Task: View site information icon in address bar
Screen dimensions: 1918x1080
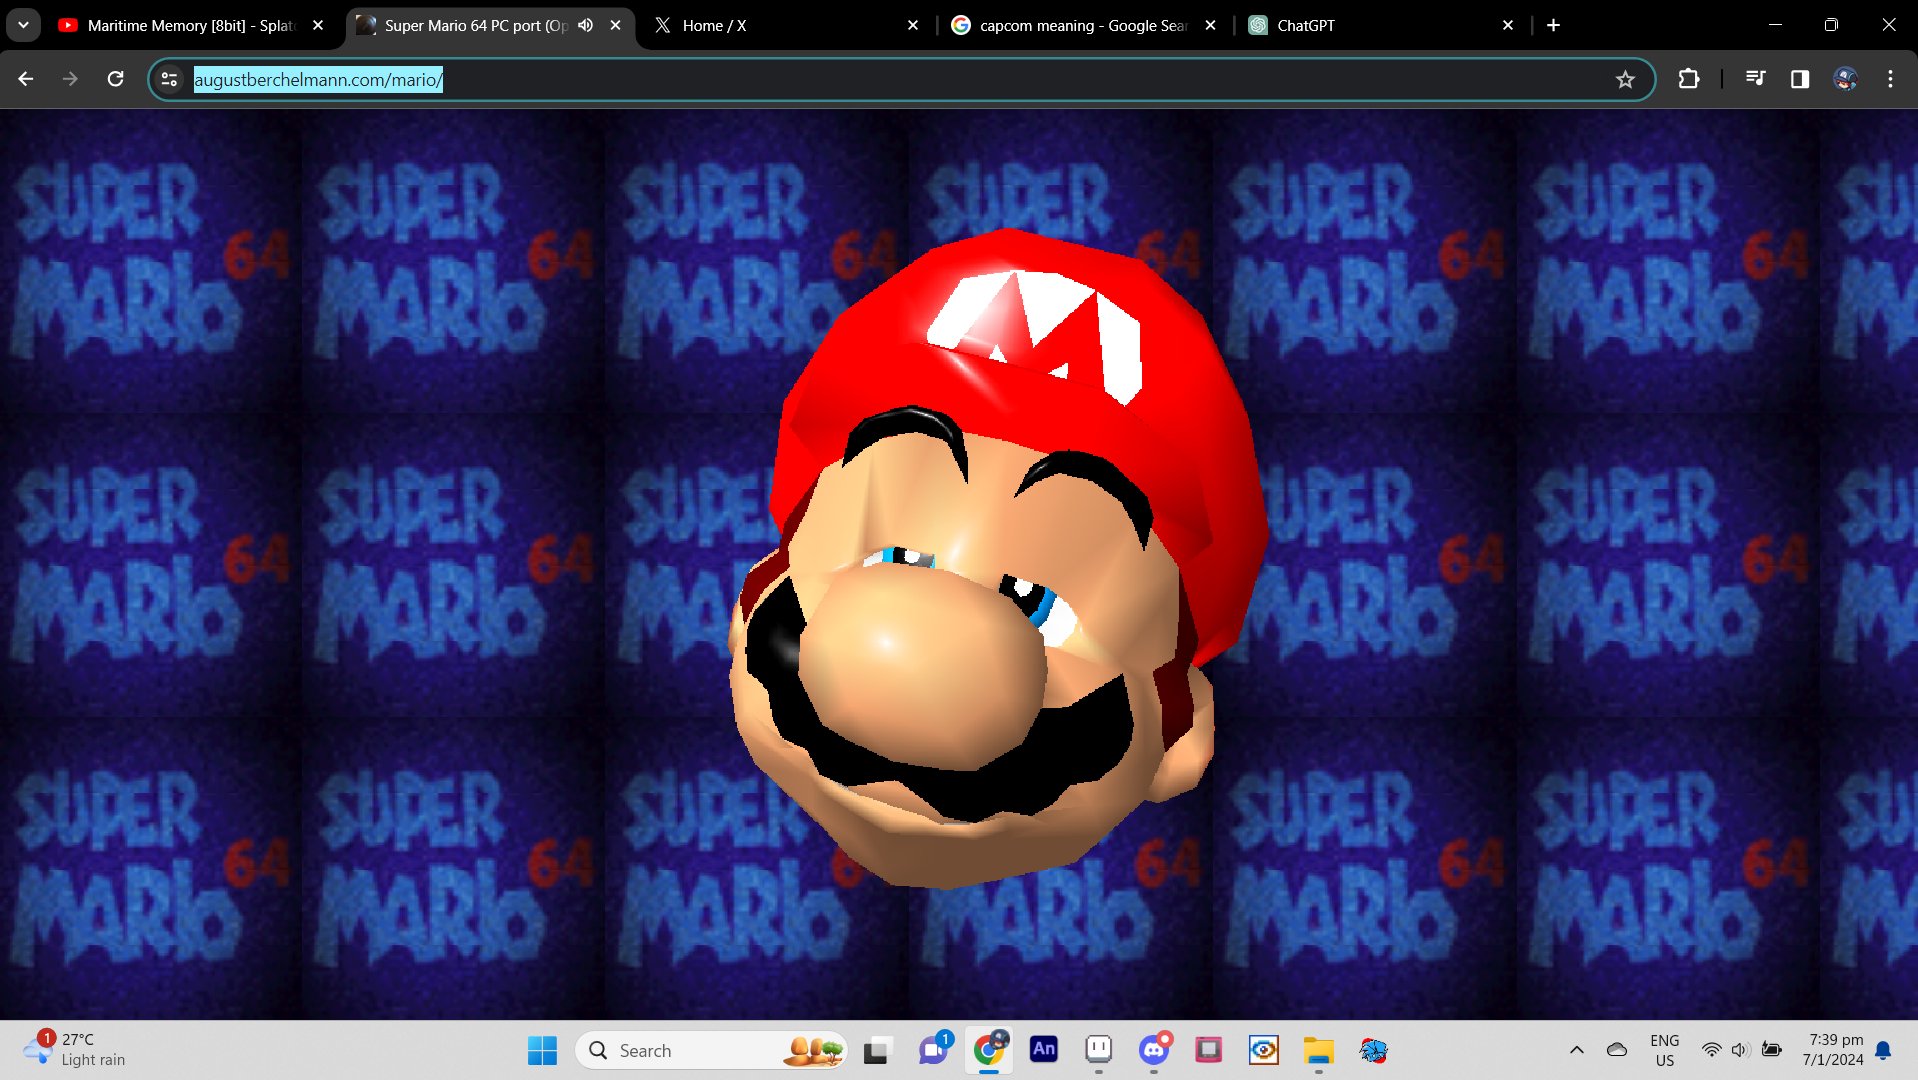Action: tap(170, 79)
